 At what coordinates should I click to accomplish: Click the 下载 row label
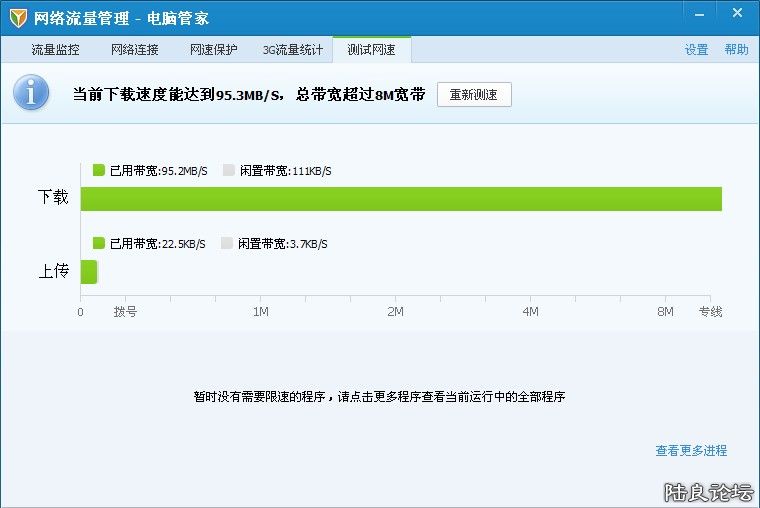(x=53, y=197)
